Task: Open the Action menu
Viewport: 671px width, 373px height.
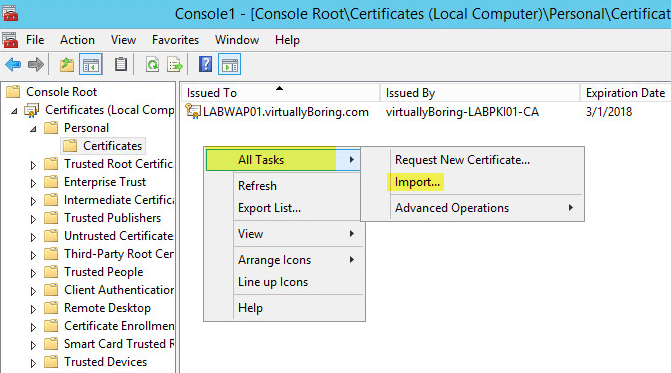Action: tap(77, 40)
